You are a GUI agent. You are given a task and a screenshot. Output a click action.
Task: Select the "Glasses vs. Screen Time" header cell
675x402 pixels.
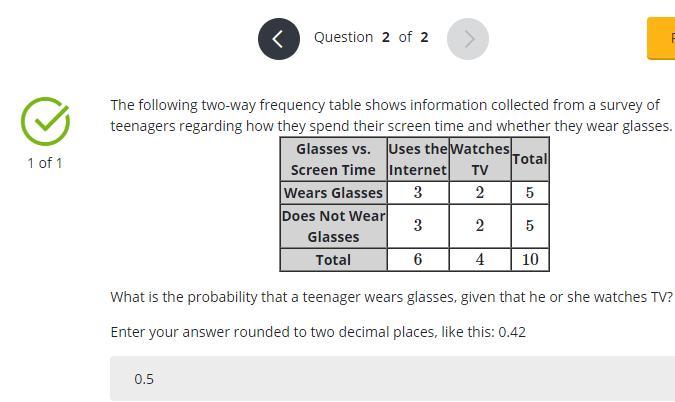[x=333, y=159]
